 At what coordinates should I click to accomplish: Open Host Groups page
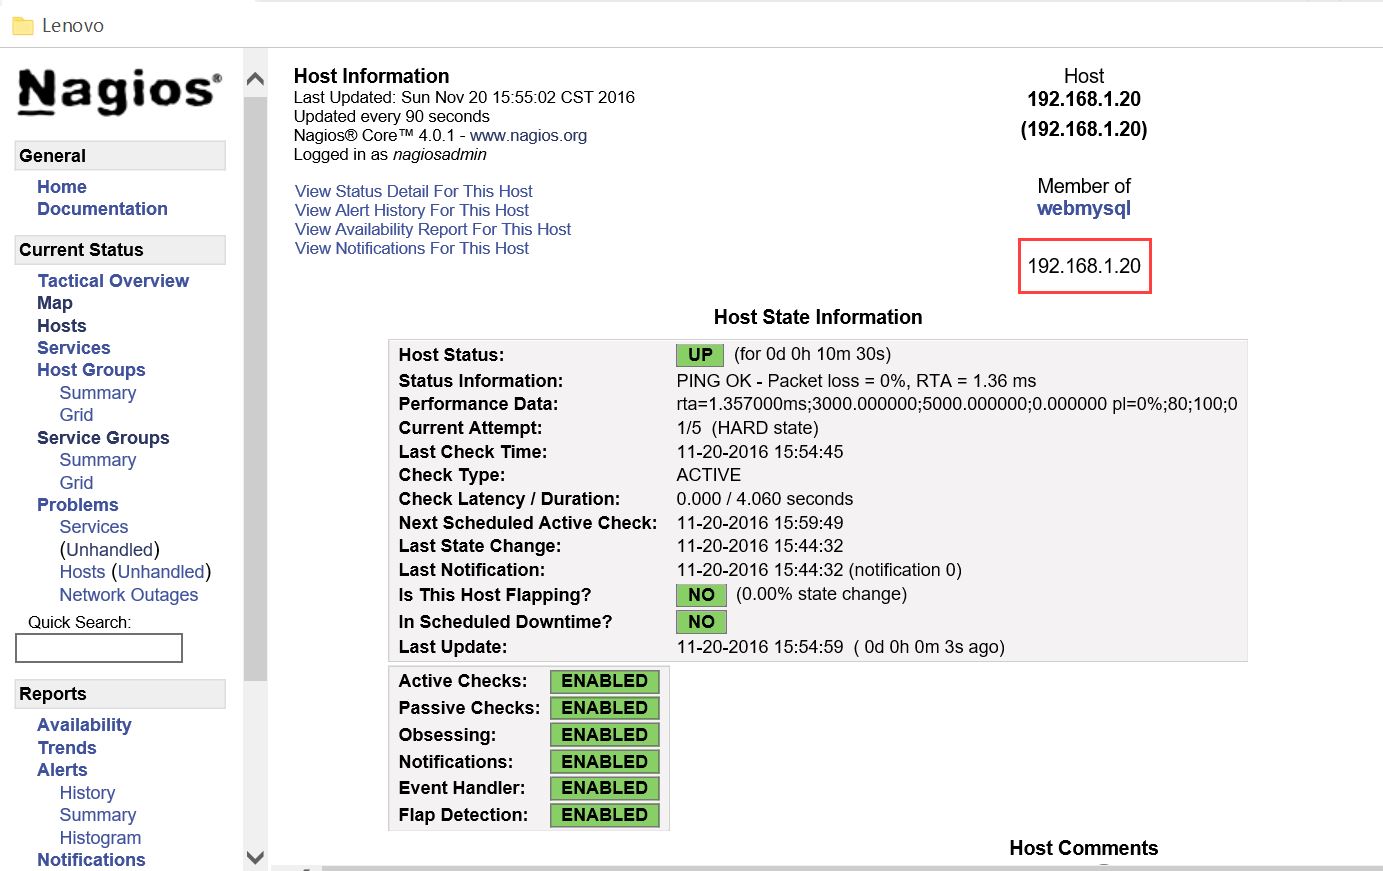(91, 370)
